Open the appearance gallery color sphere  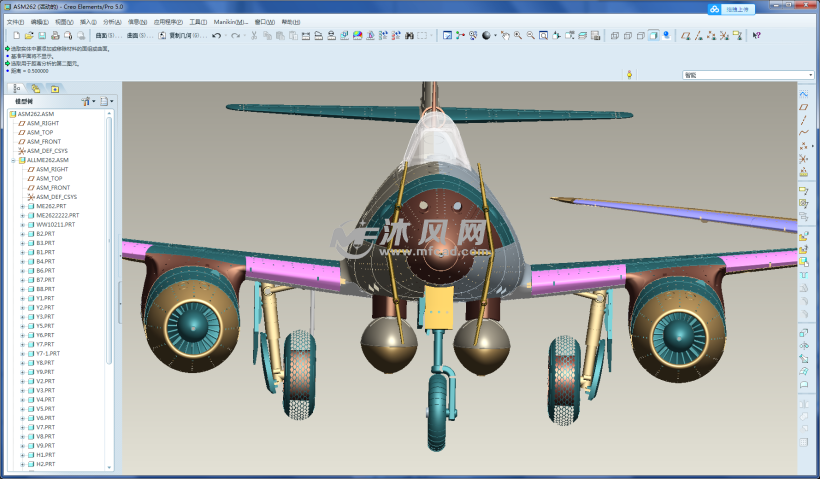click(x=487, y=35)
